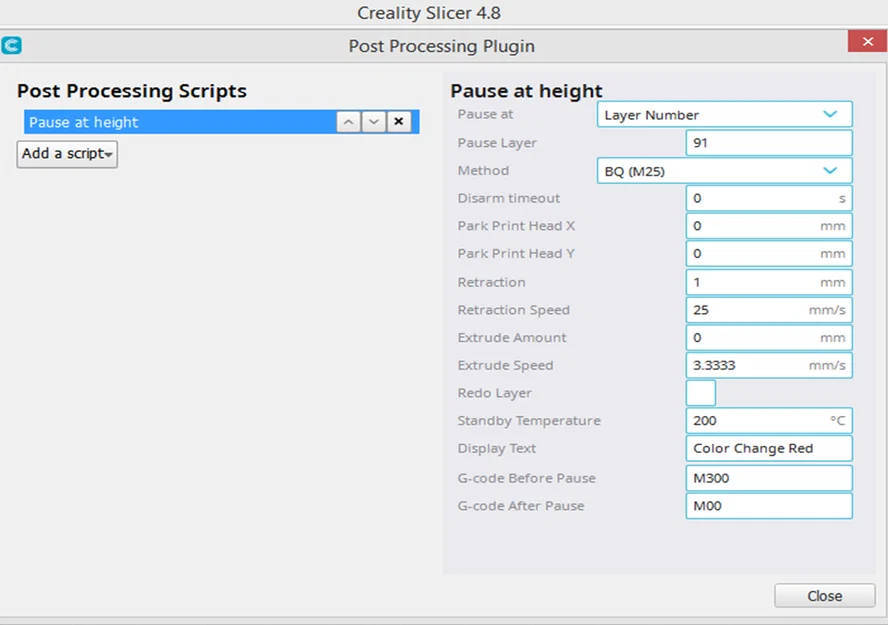This screenshot has width=888, height=625.
Task: Edit the Retraction Speed field
Action: (769, 310)
